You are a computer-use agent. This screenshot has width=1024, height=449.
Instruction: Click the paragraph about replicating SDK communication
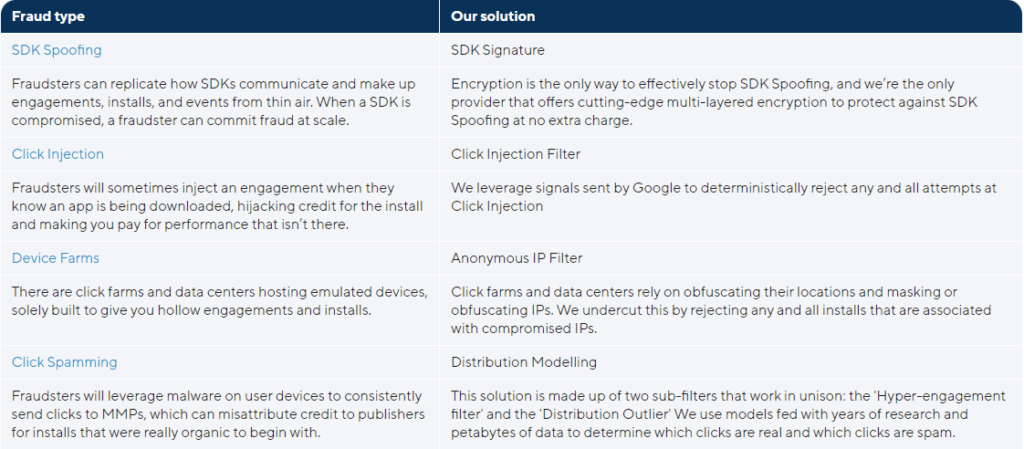pos(214,102)
